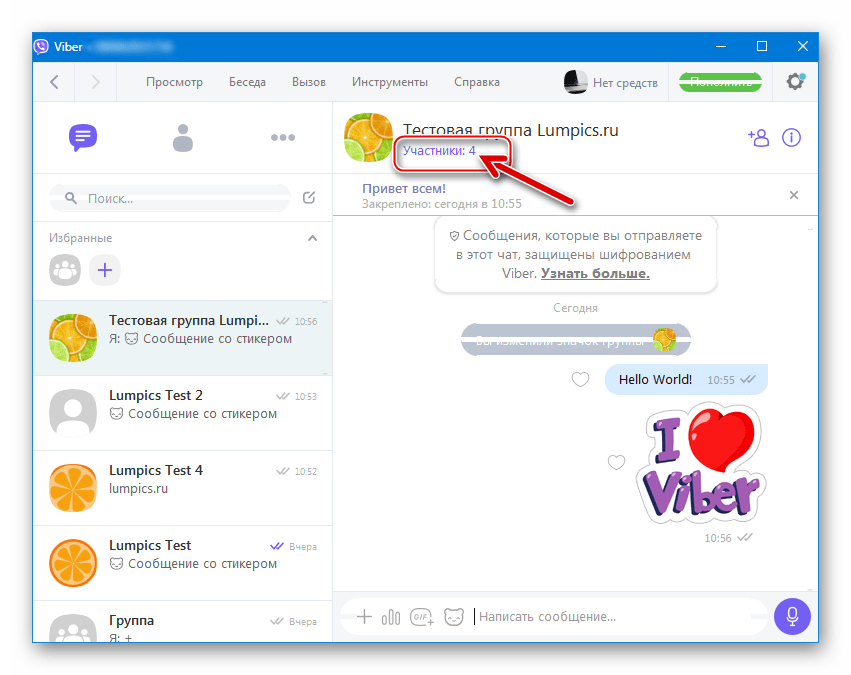This screenshot has width=851, height=675.
Task: Open the Вызов menu
Action: pos(309,82)
